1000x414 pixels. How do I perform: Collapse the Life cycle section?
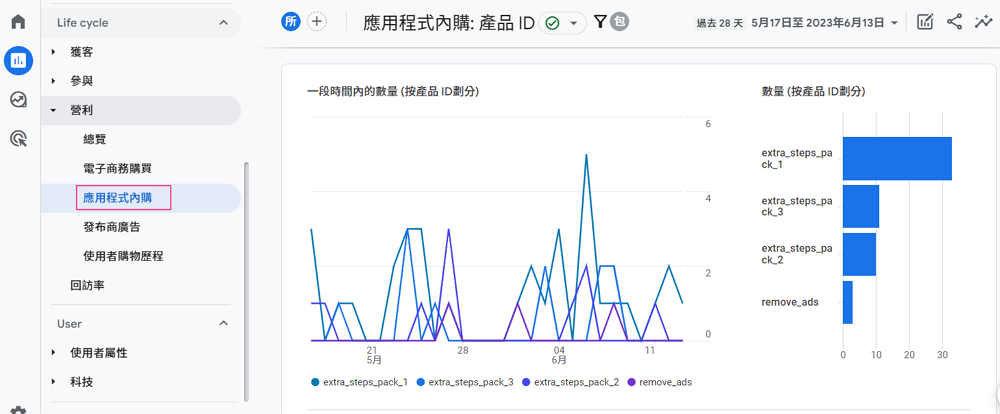click(x=223, y=22)
